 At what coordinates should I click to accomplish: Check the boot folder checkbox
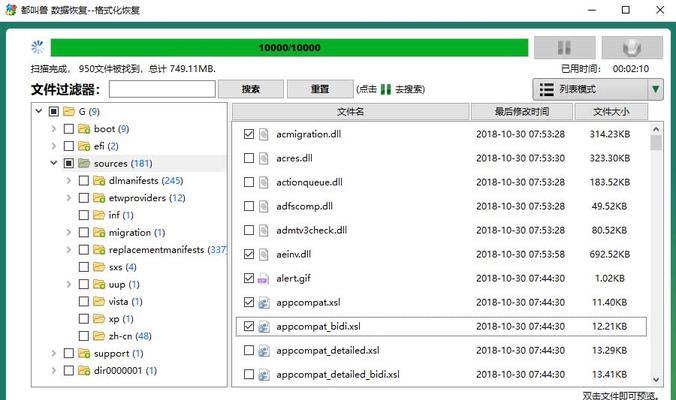69,129
